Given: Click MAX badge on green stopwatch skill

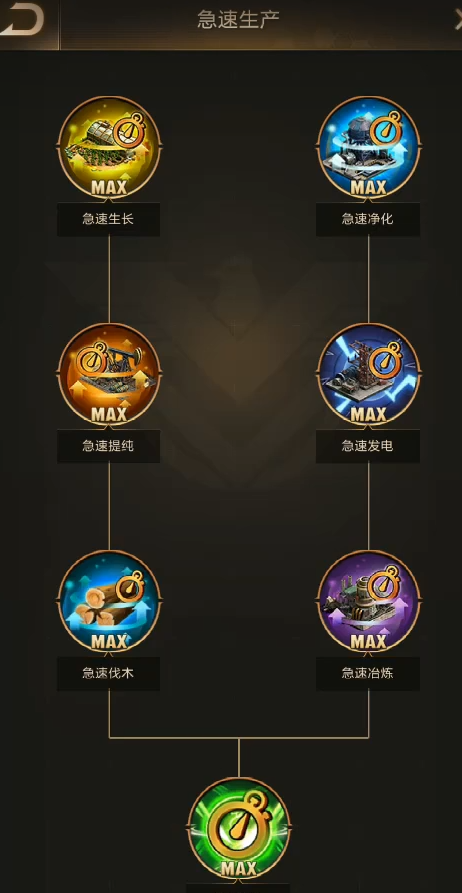Looking at the screenshot, I should (239, 869).
